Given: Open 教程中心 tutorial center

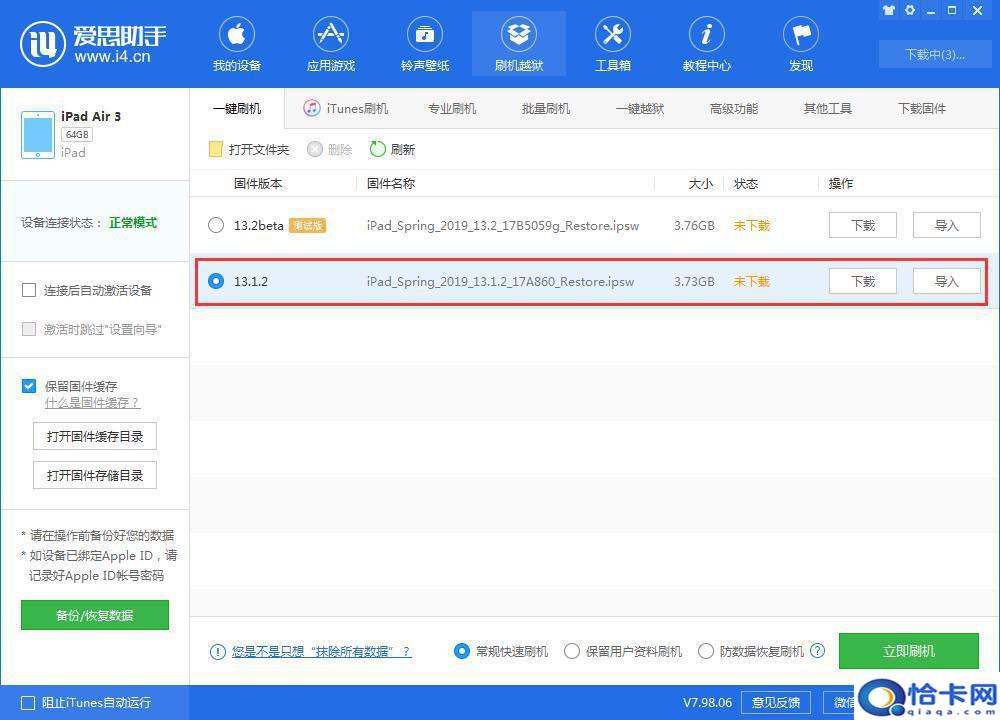Looking at the screenshot, I should [x=707, y=44].
